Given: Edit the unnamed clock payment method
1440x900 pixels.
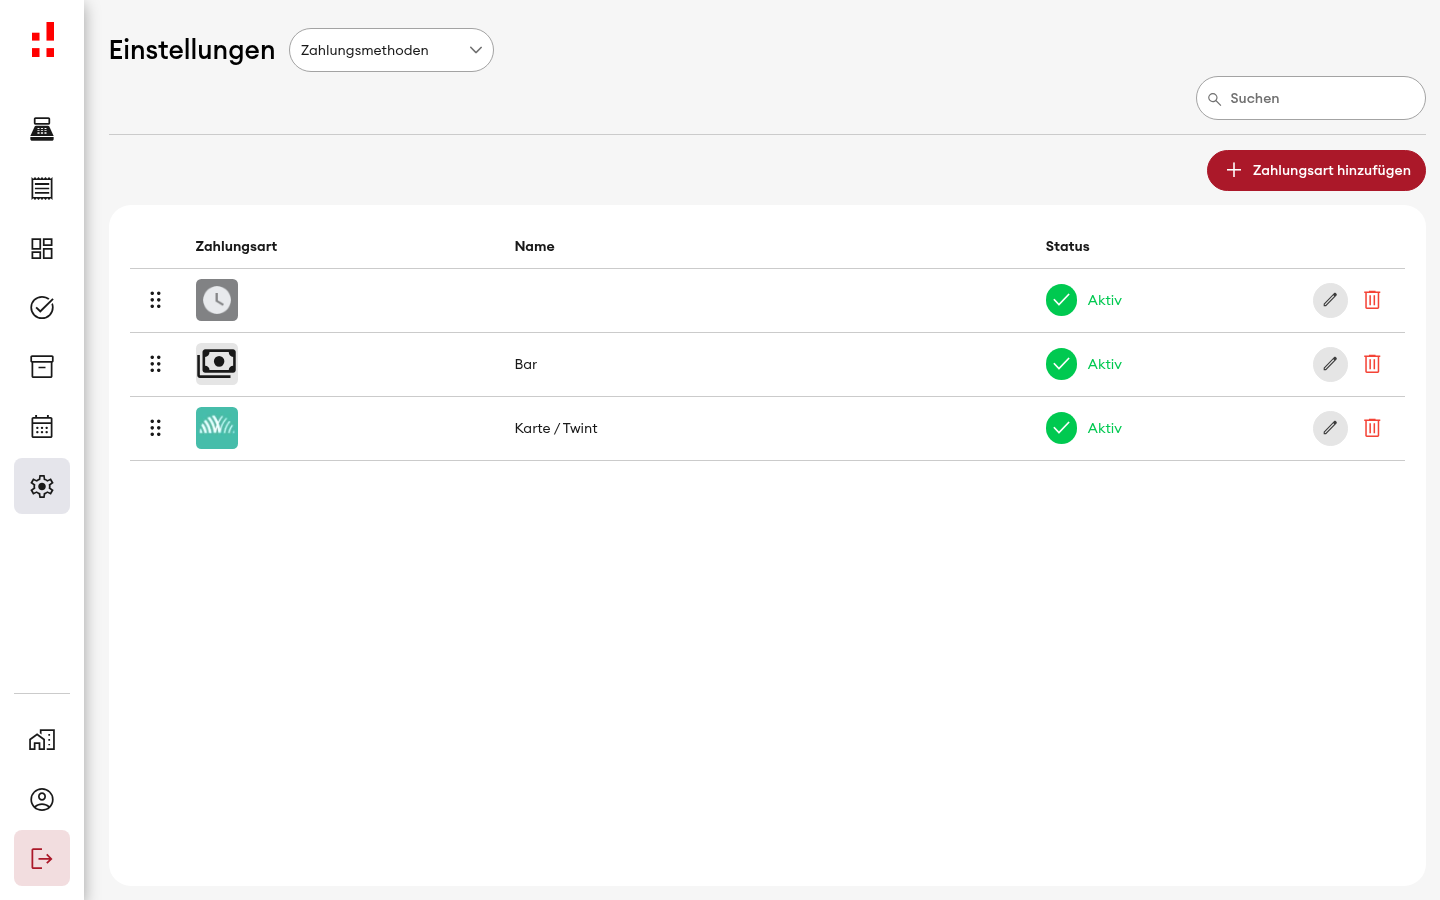Looking at the screenshot, I should (x=1330, y=300).
